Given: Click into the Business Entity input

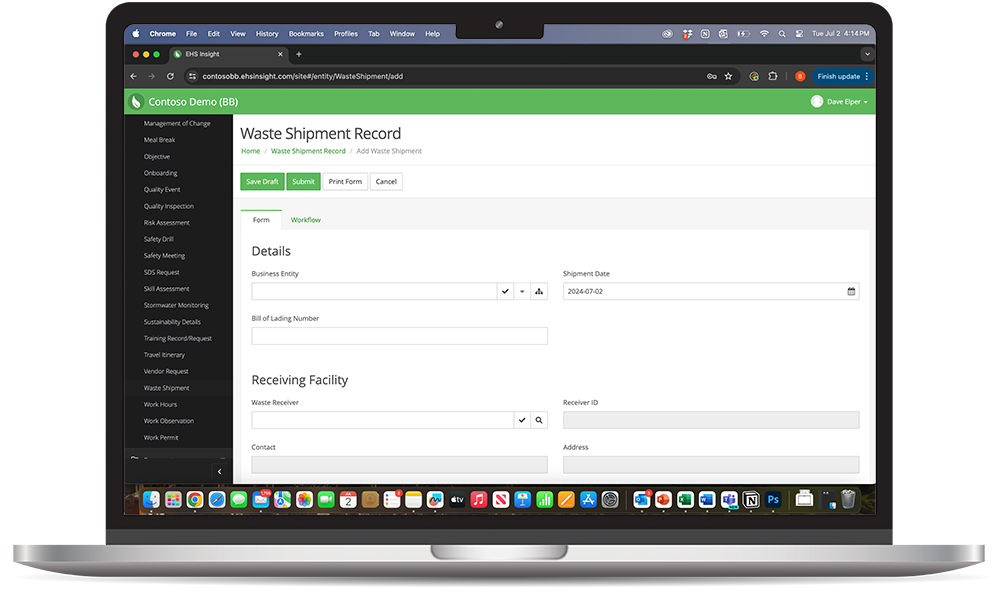Looking at the screenshot, I should click(x=374, y=291).
